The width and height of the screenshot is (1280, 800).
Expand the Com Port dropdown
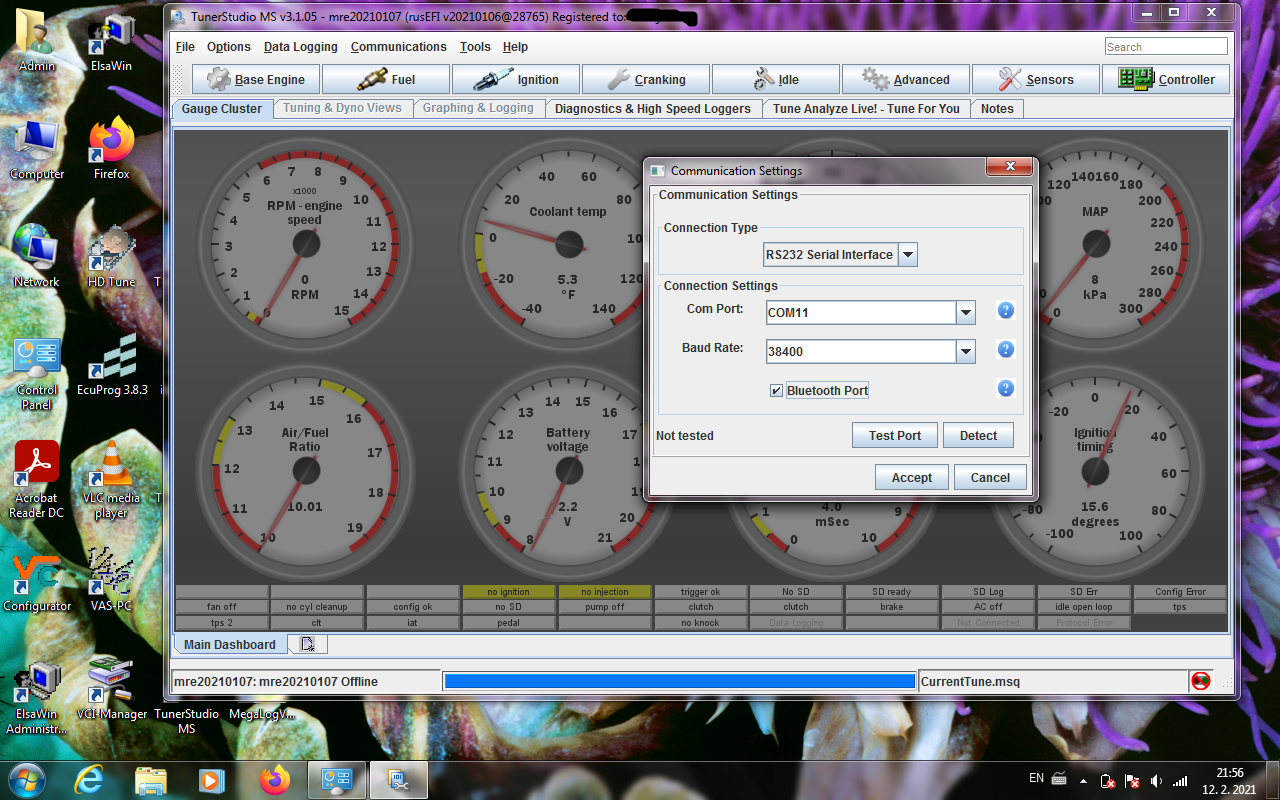click(x=966, y=312)
